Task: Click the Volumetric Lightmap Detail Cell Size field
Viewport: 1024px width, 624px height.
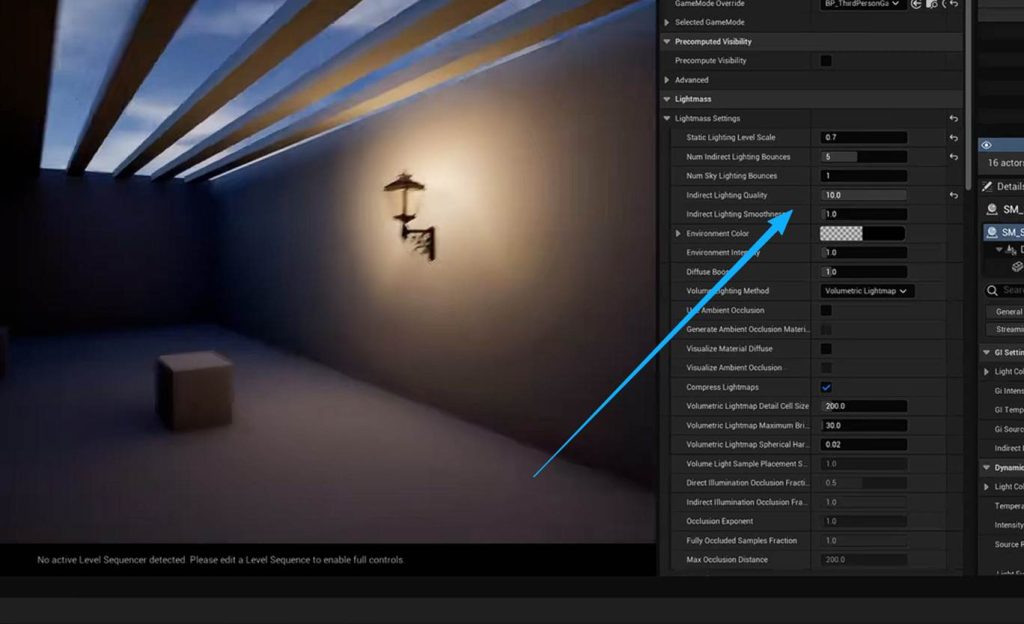Action: click(x=863, y=406)
